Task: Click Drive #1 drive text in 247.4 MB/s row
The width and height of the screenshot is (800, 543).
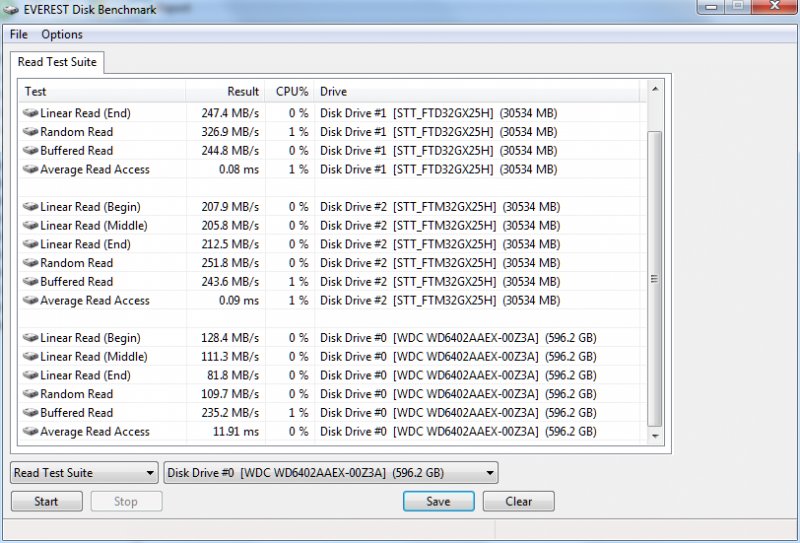Action: pos(438,113)
